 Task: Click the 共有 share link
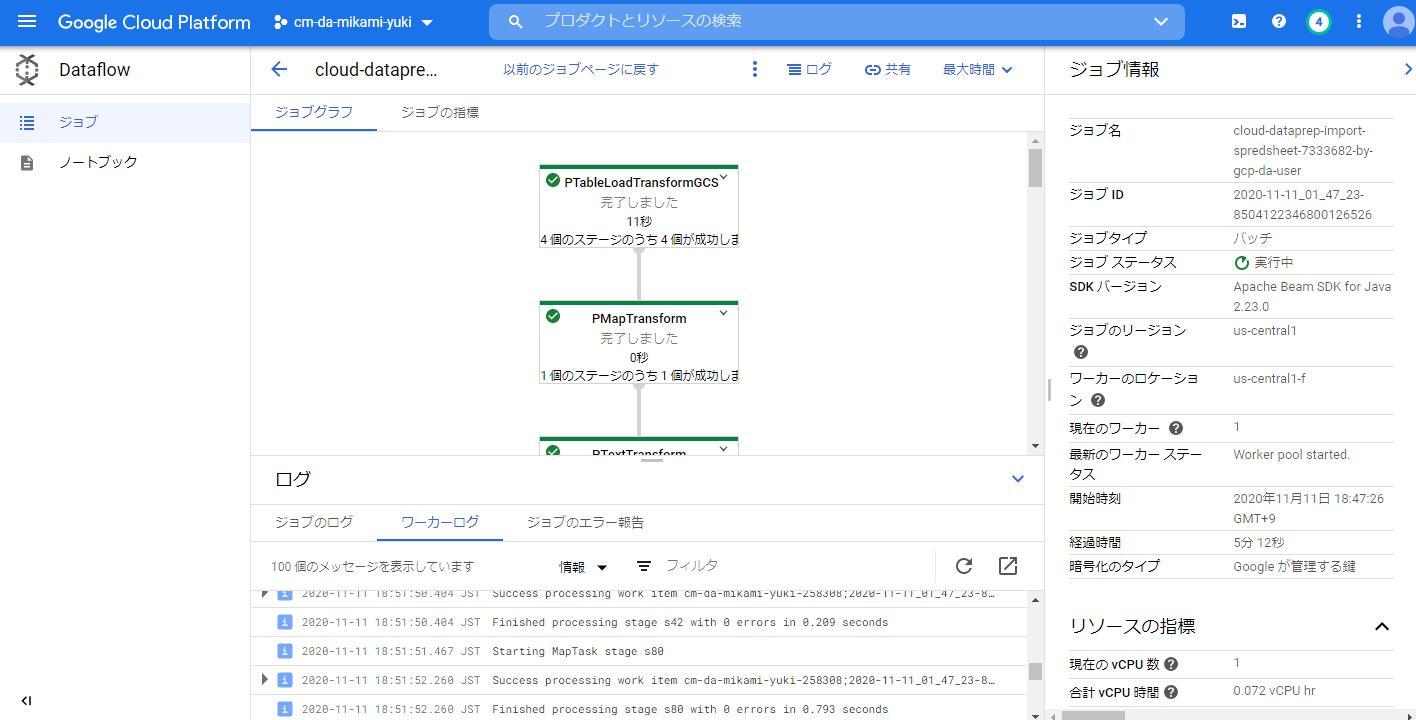point(888,69)
